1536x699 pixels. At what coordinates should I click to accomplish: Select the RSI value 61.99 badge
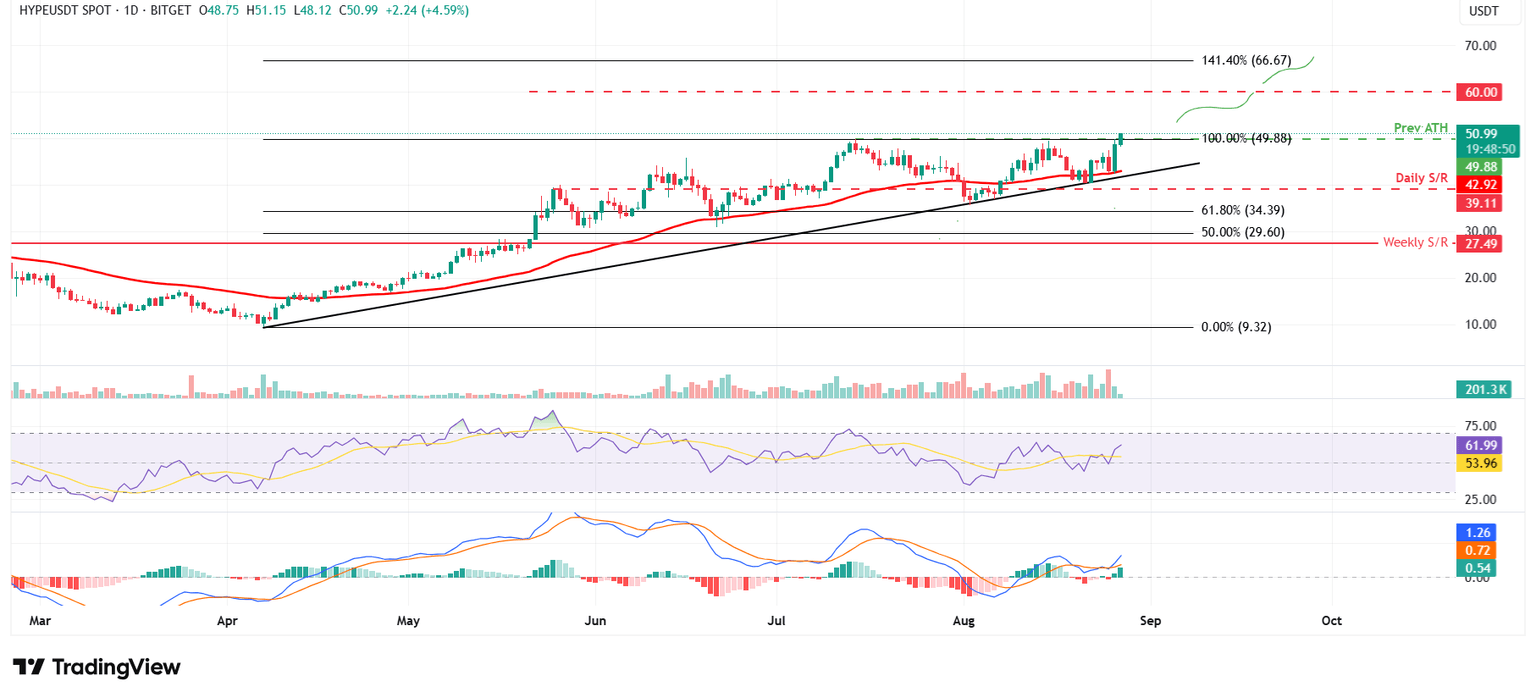point(1478,445)
